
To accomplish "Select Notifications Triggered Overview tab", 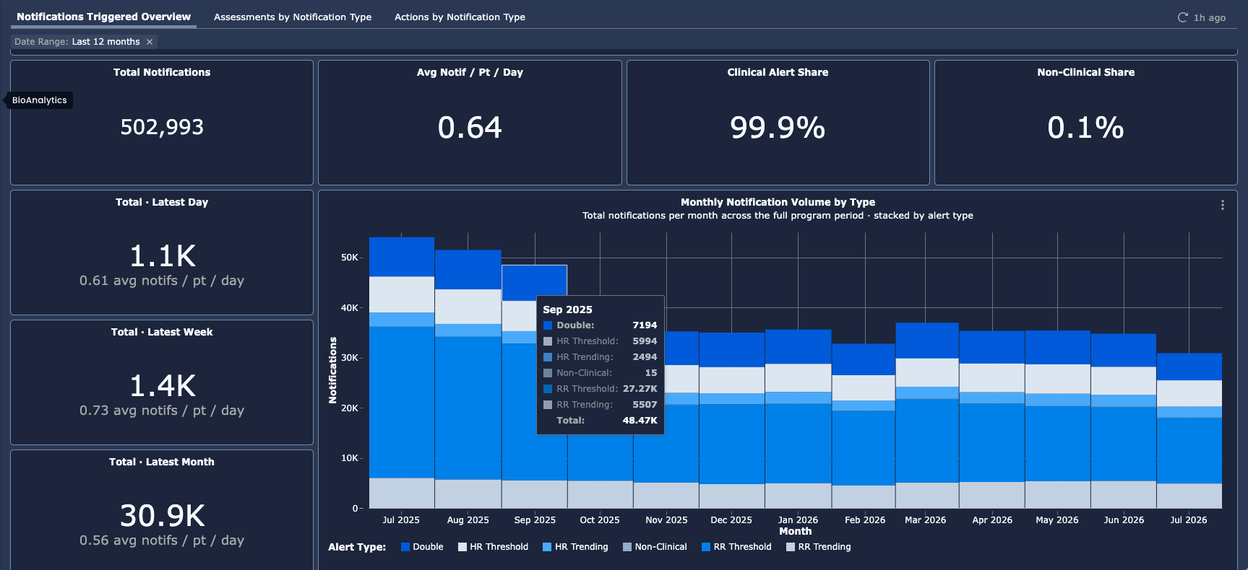I will [104, 17].
